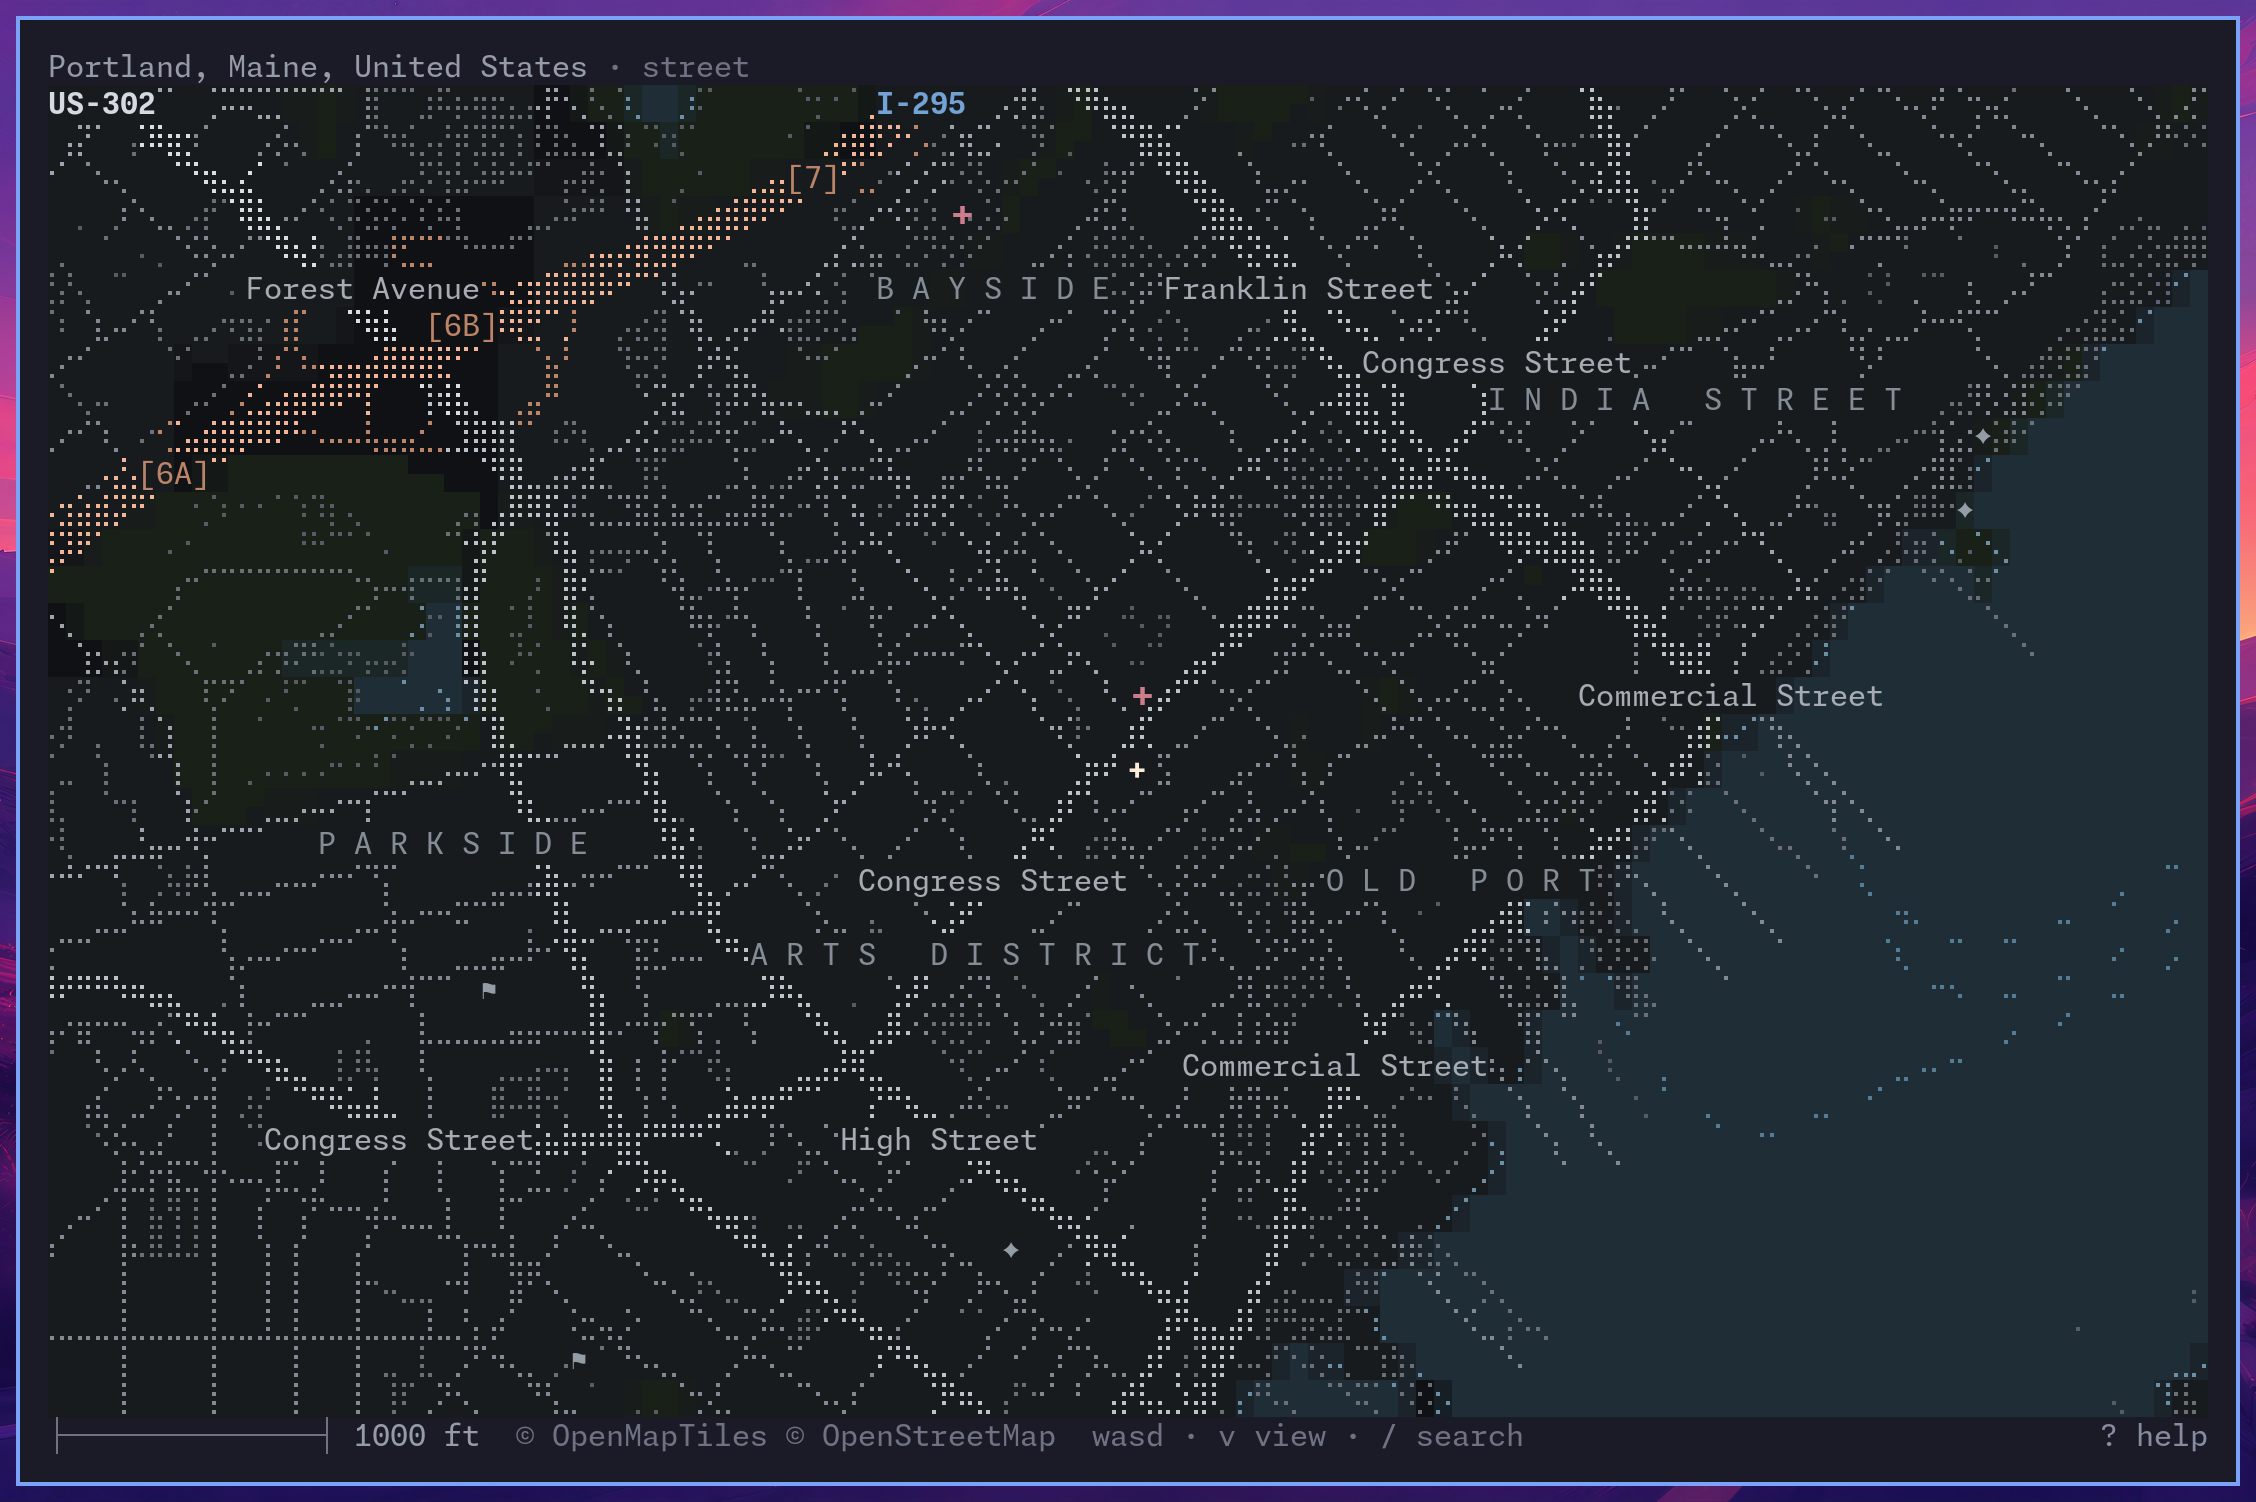Click the Congress Street label above INDIA STREET
The height and width of the screenshot is (1502, 2256).
pyautogui.click(x=1497, y=363)
